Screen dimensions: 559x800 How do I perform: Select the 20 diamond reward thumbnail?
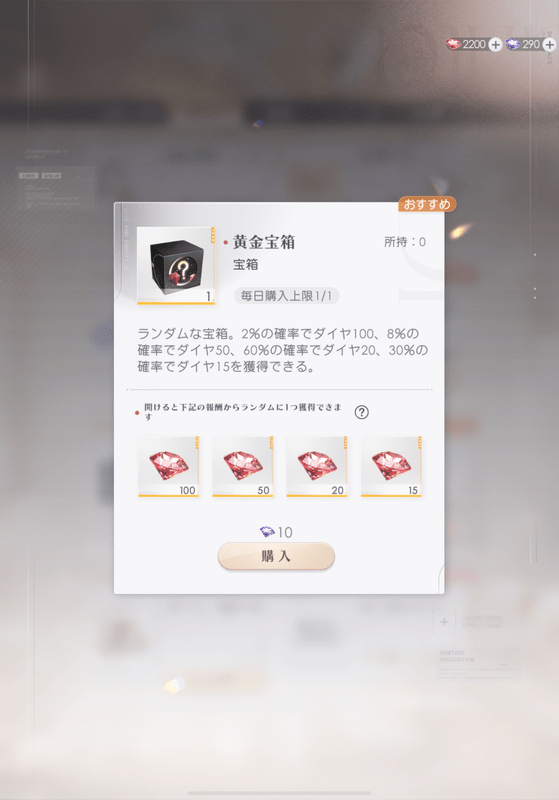(x=317, y=466)
